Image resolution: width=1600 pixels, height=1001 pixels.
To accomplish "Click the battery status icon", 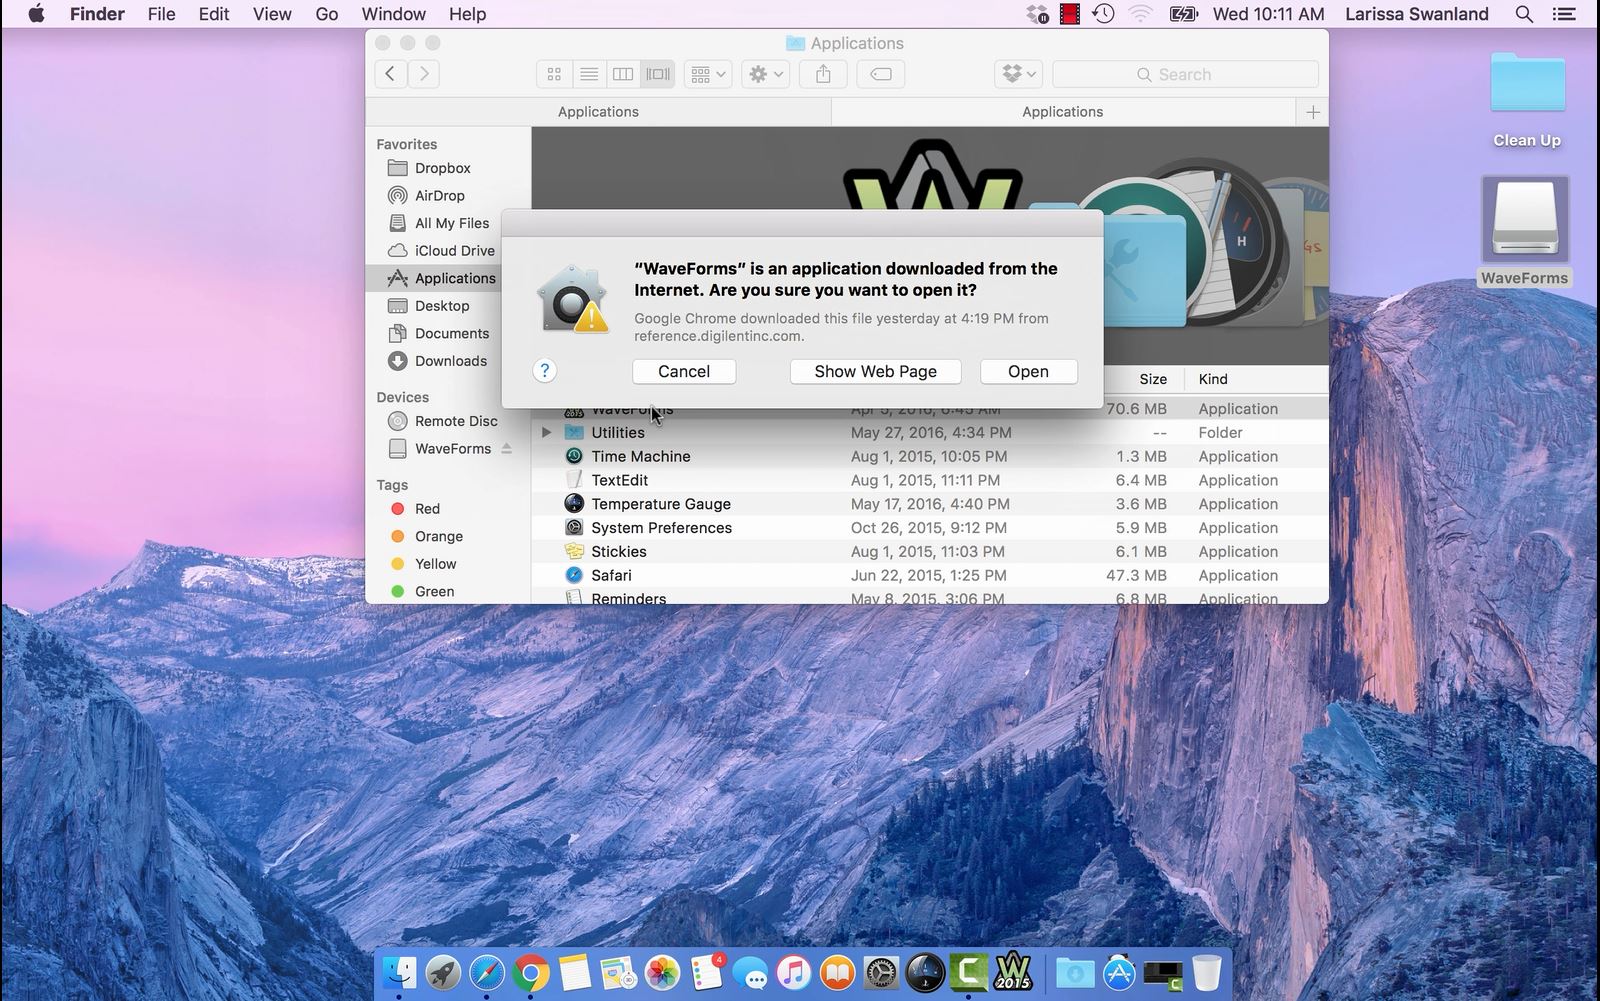I will [1183, 14].
